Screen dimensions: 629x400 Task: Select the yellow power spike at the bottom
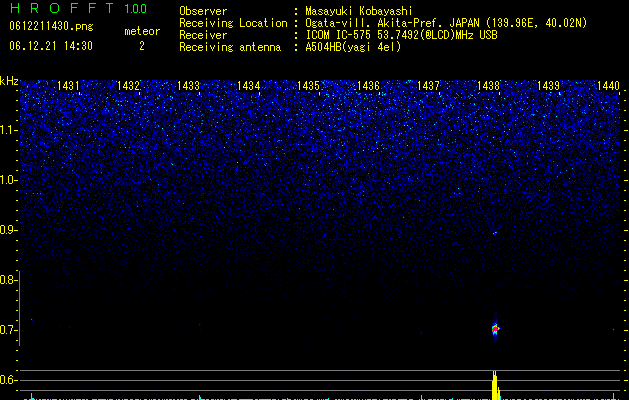pyautogui.click(x=495, y=385)
